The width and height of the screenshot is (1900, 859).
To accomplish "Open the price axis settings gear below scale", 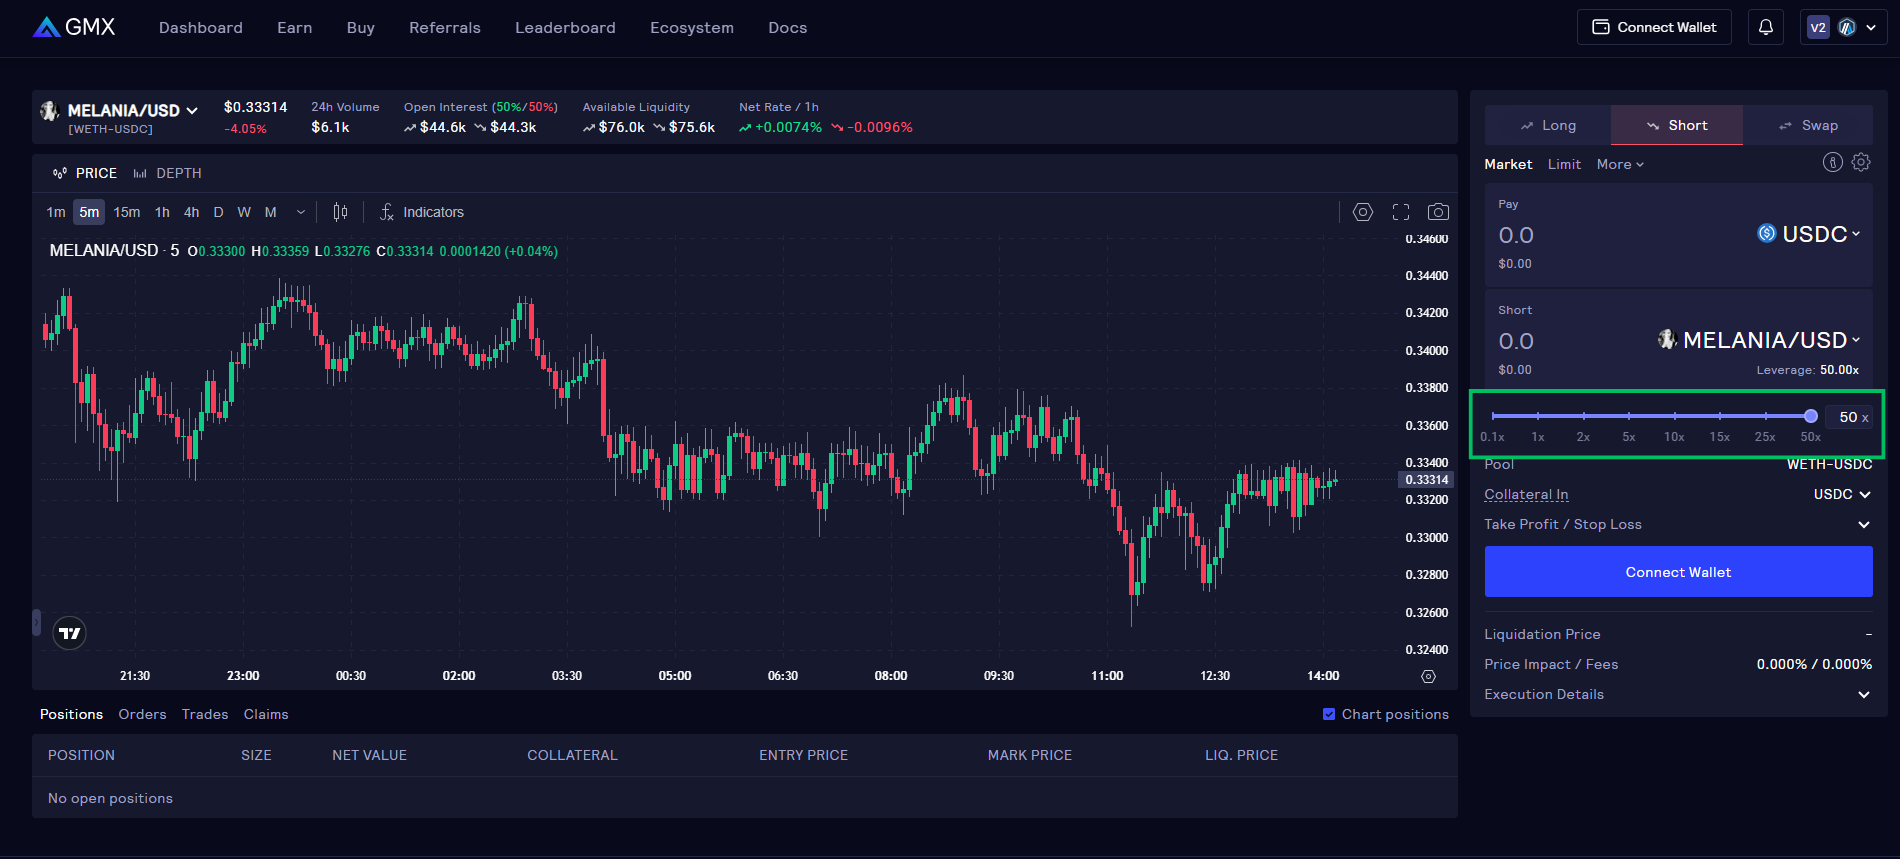I will (1428, 677).
